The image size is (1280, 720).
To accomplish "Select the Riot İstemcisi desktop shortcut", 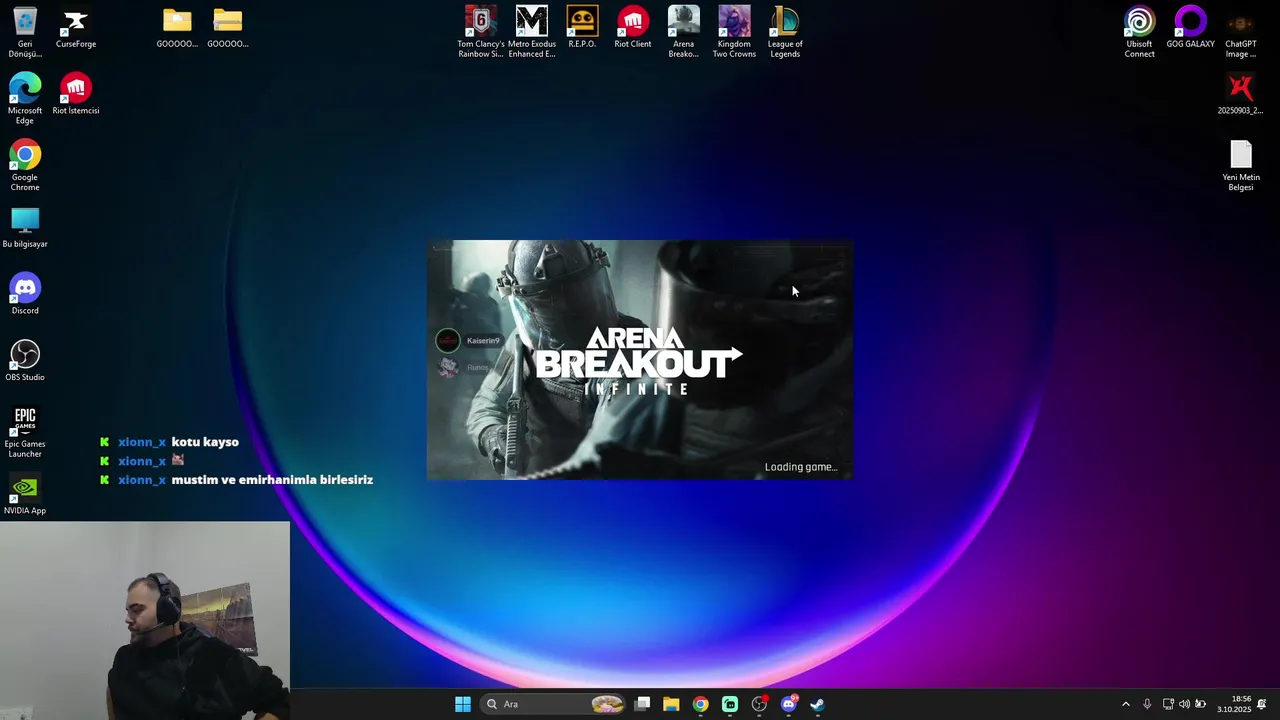I will pyautogui.click(x=76, y=94).
